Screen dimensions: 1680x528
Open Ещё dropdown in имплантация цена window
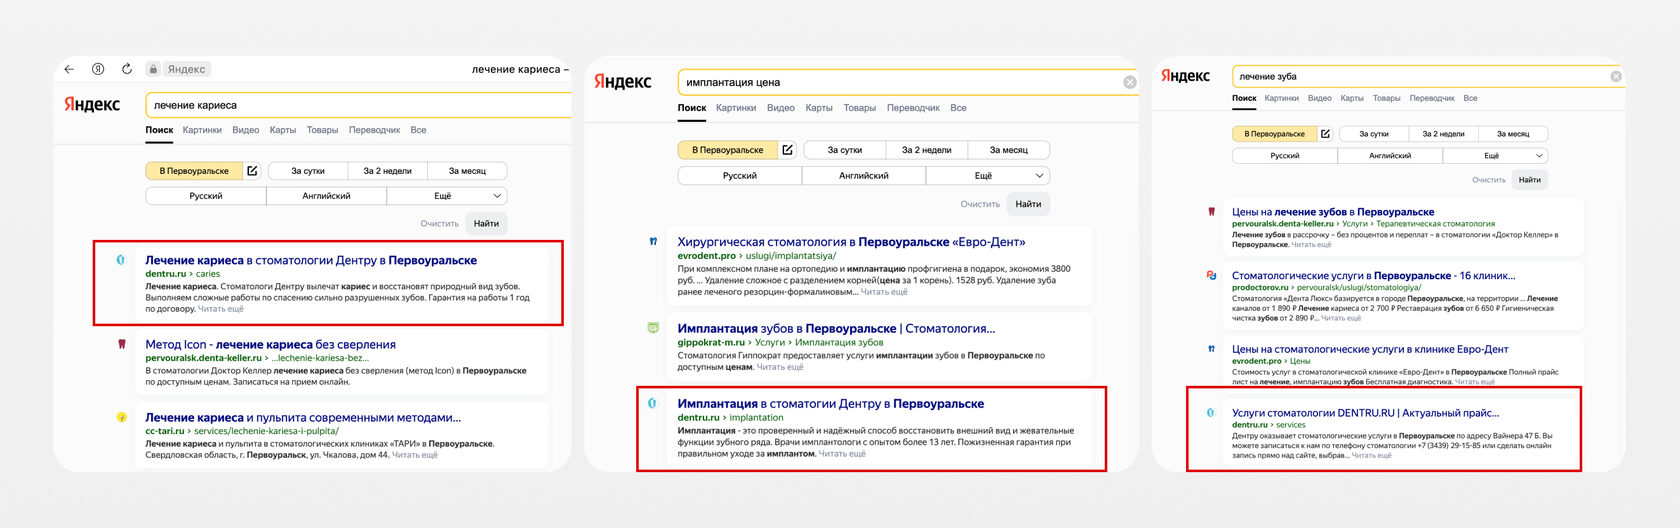pyautogui.click(x=988, y=175)
